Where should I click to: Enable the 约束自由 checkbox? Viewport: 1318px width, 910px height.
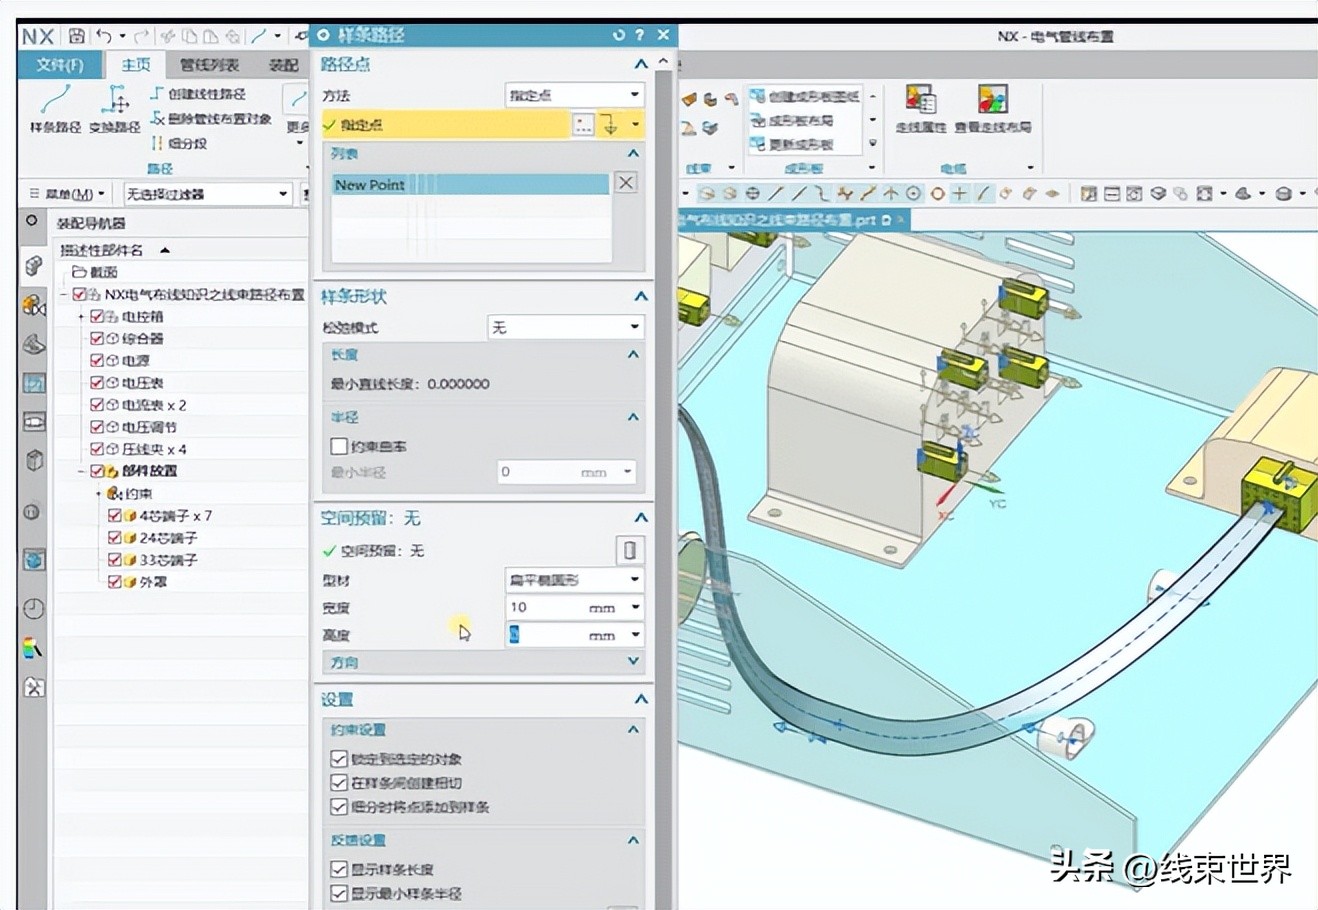pyautogui.click(x=339, y=446)
